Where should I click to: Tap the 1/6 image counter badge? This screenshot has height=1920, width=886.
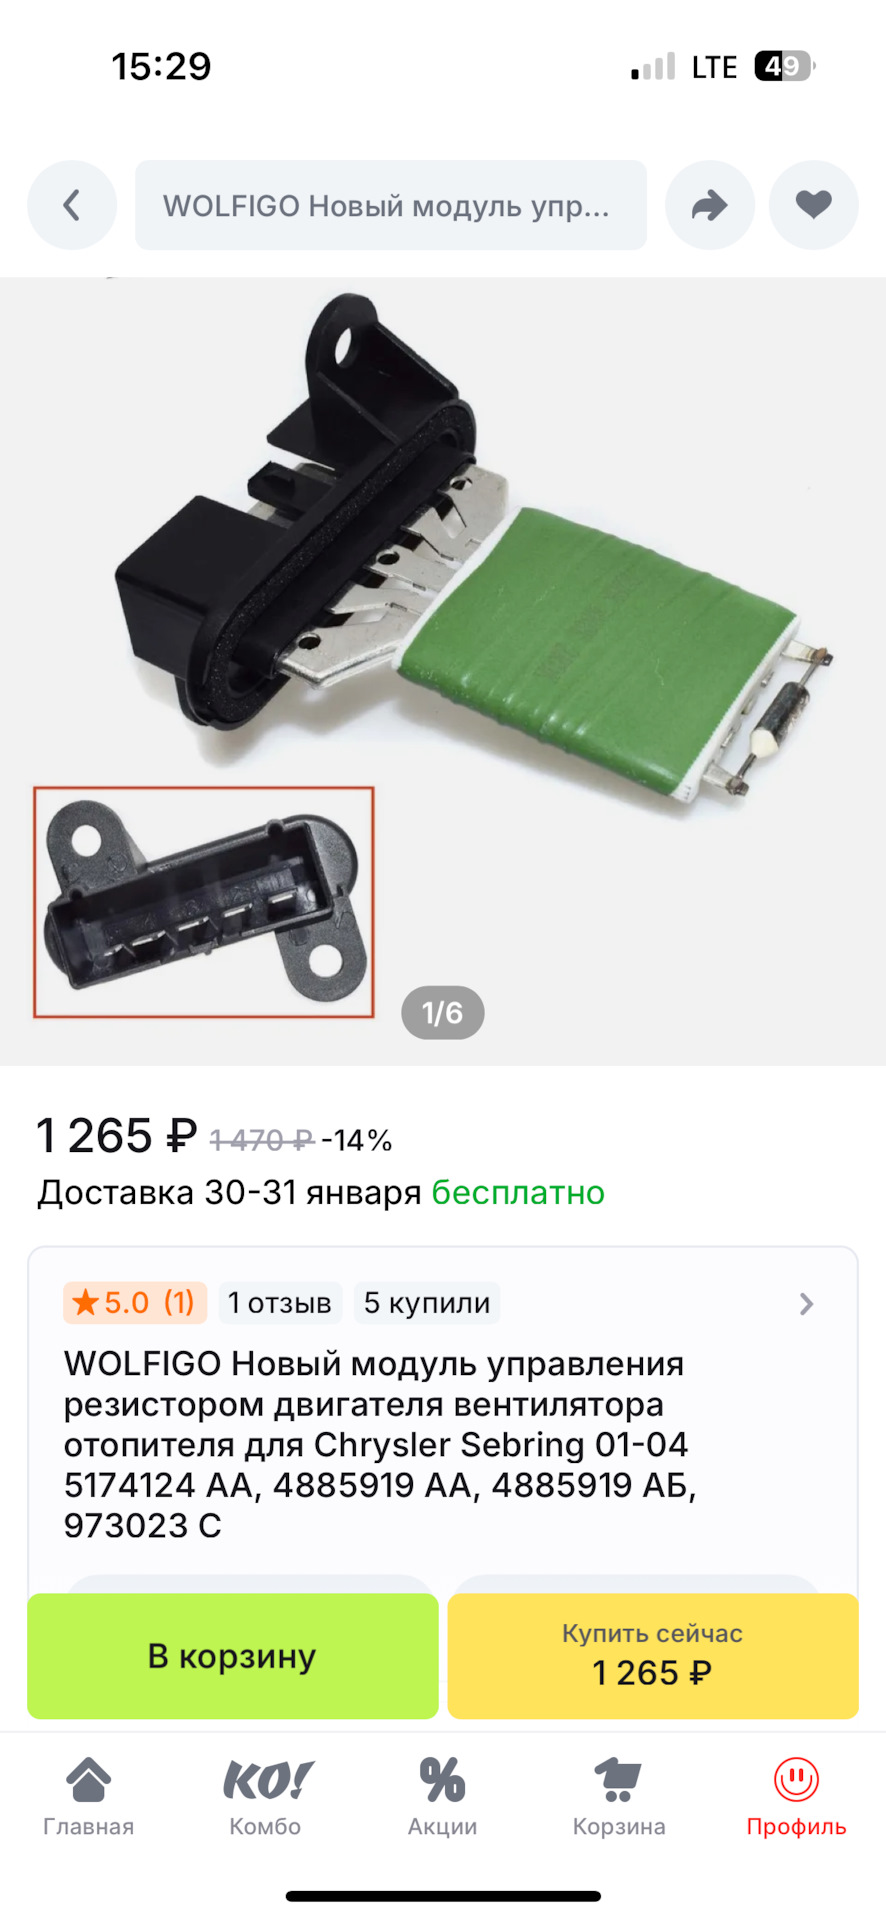pyautogui.click(x=443, y=1013)
